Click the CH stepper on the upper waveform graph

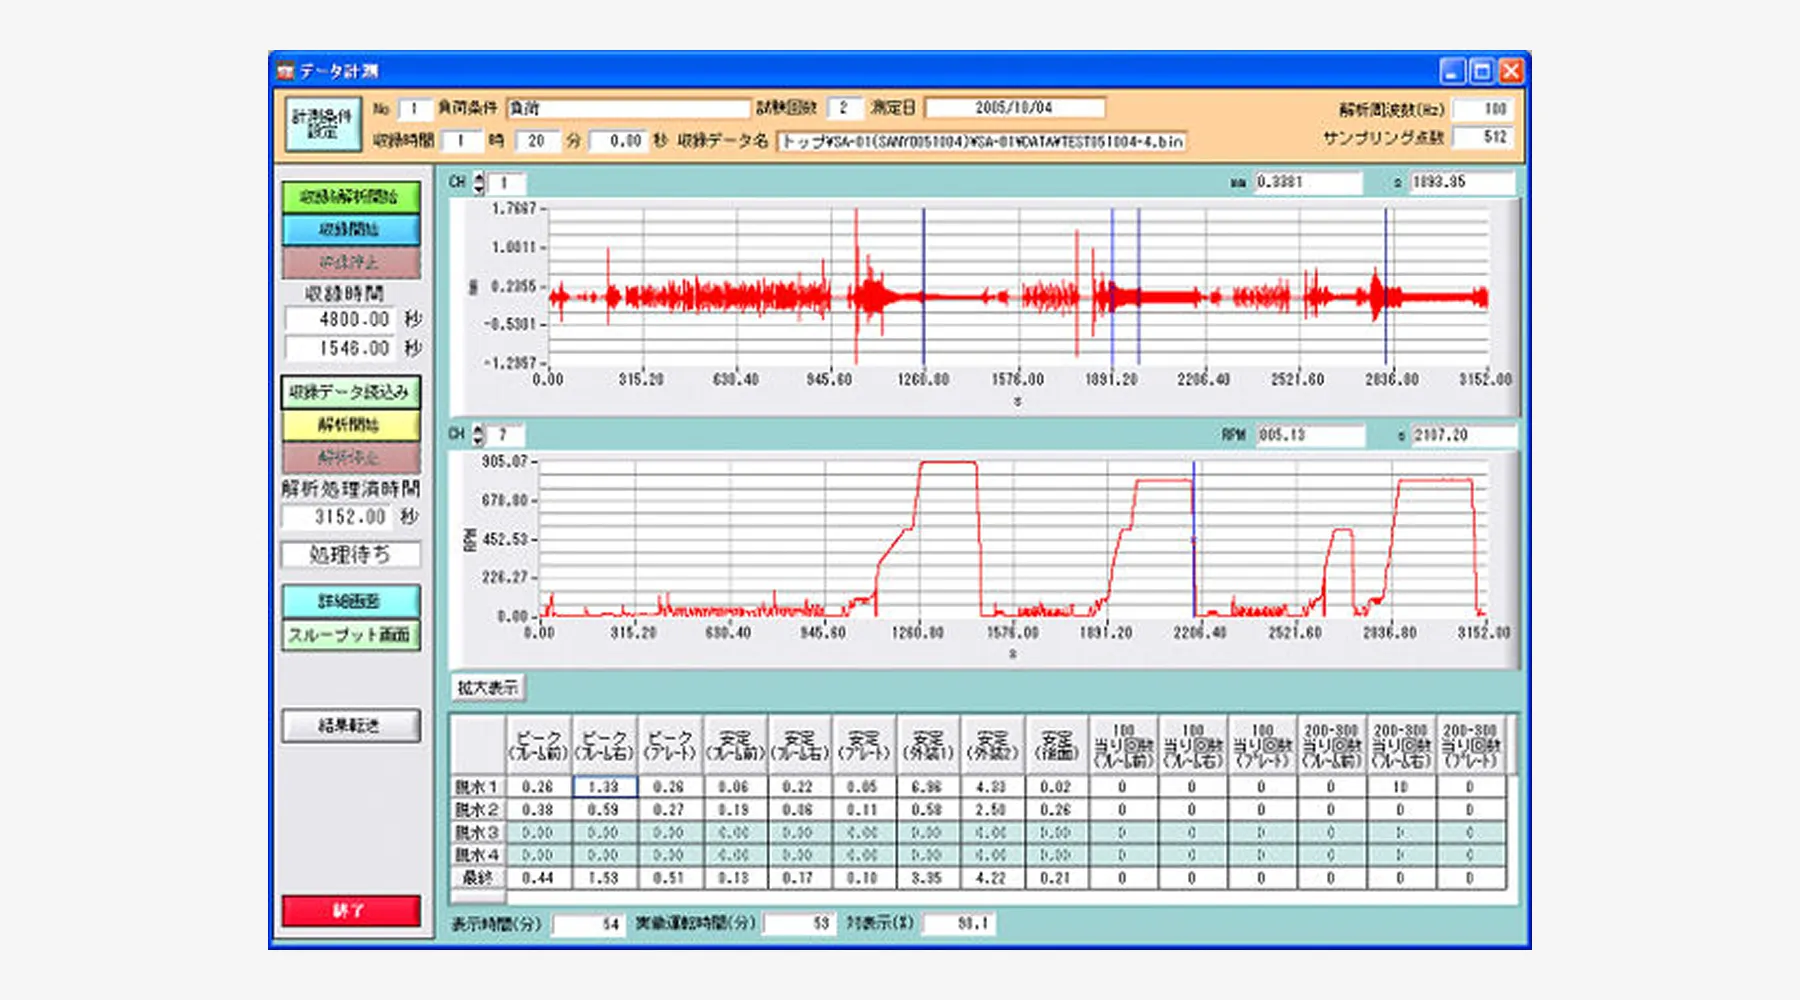pyautogui.click(x=479, y=183)
